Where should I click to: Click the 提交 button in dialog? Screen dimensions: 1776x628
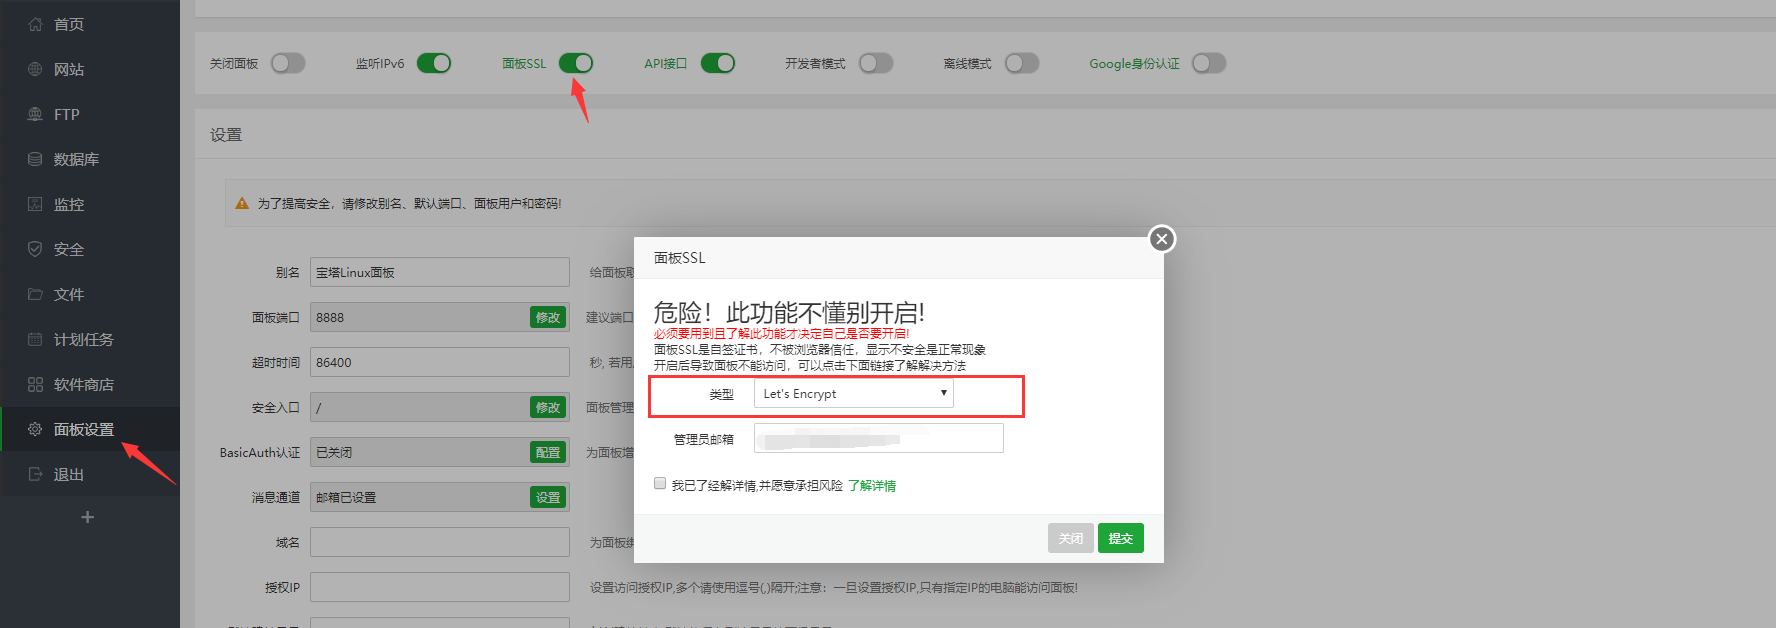click(x=1120, y=538)
